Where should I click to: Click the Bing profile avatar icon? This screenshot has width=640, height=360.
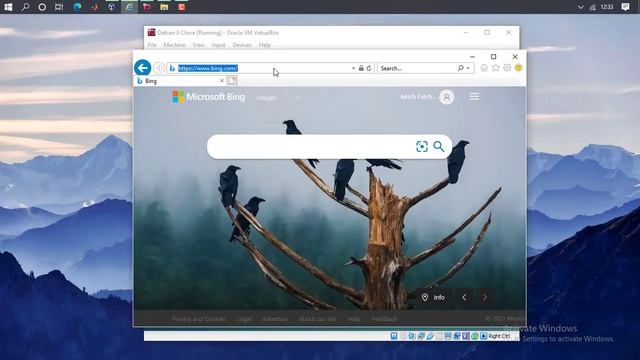(447, 97)
